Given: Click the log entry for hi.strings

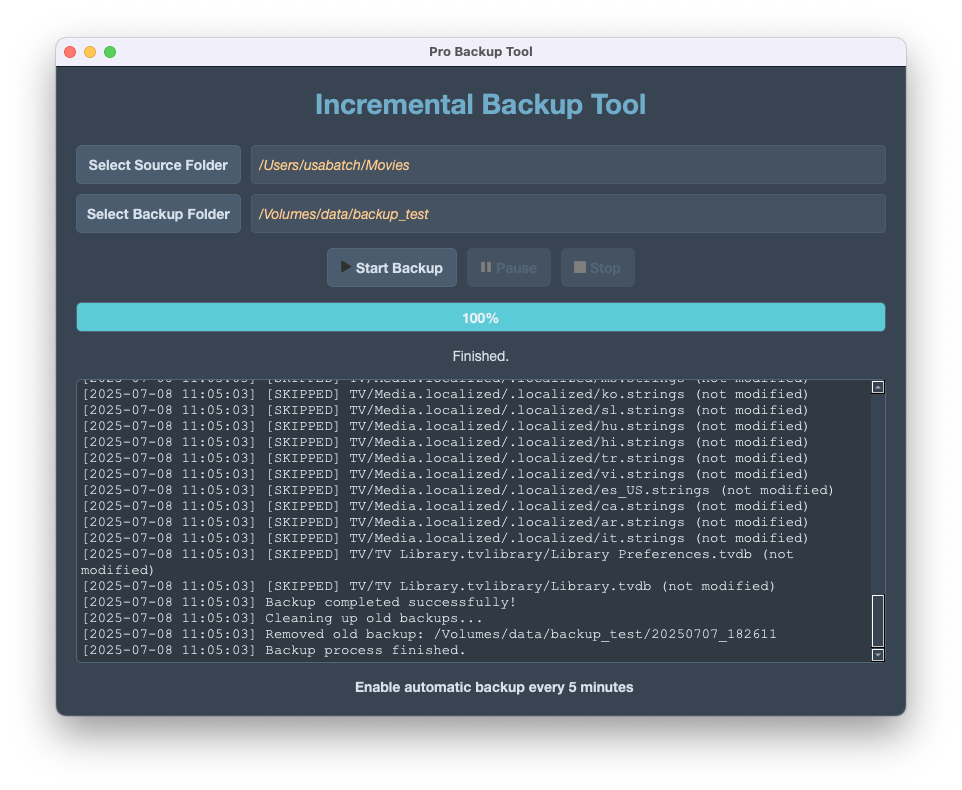Looking at the screenshot, I should coord(445,442).
